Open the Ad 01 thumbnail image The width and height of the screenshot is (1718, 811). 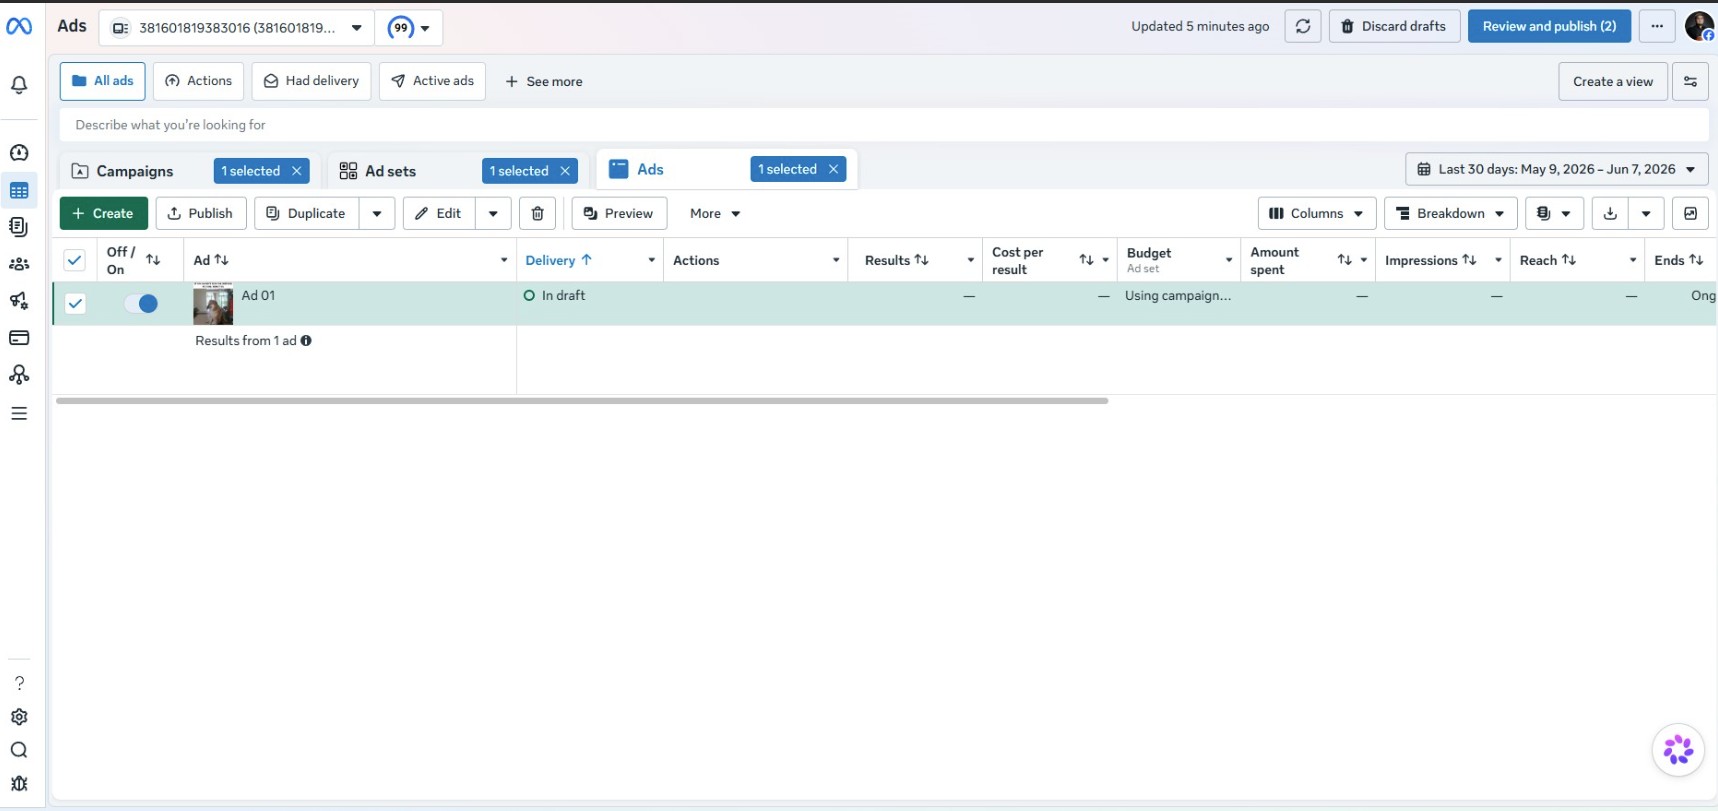[x=213, y=303]
